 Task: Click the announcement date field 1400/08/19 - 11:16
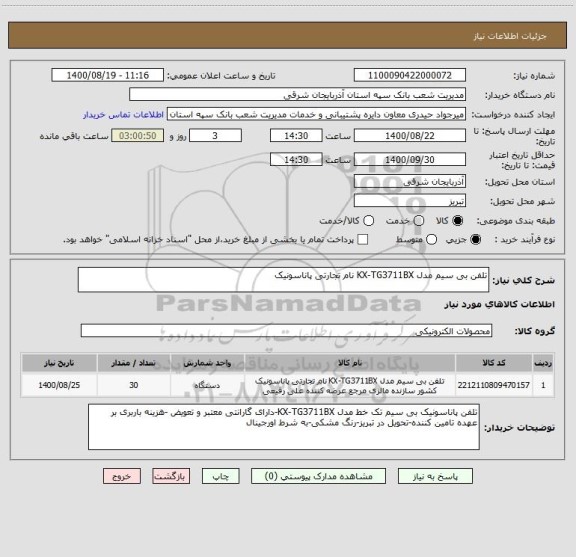click(108, 75)
